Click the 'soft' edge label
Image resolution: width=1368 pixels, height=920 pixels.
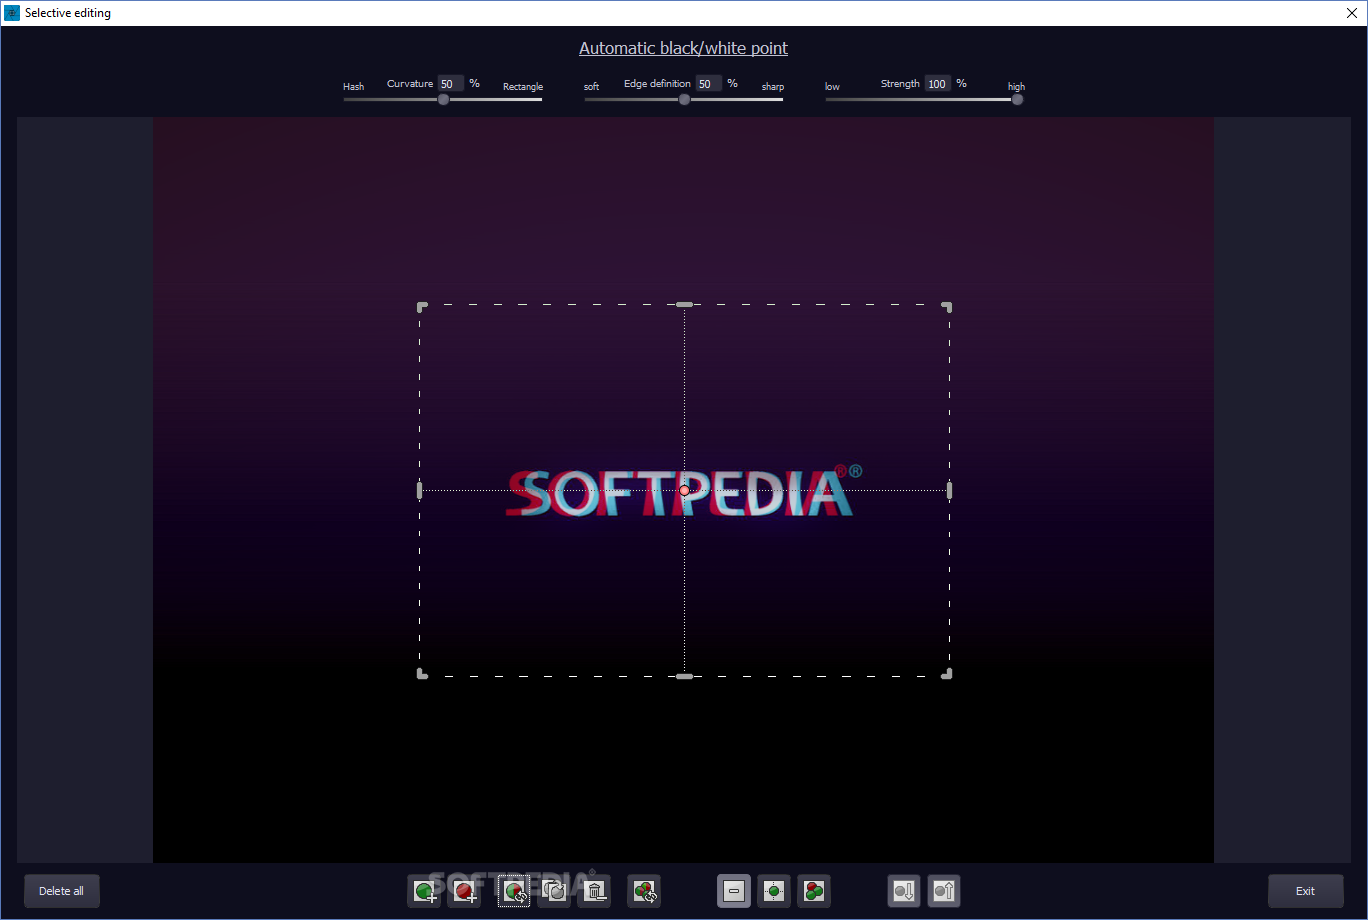(x=592, y=87)
